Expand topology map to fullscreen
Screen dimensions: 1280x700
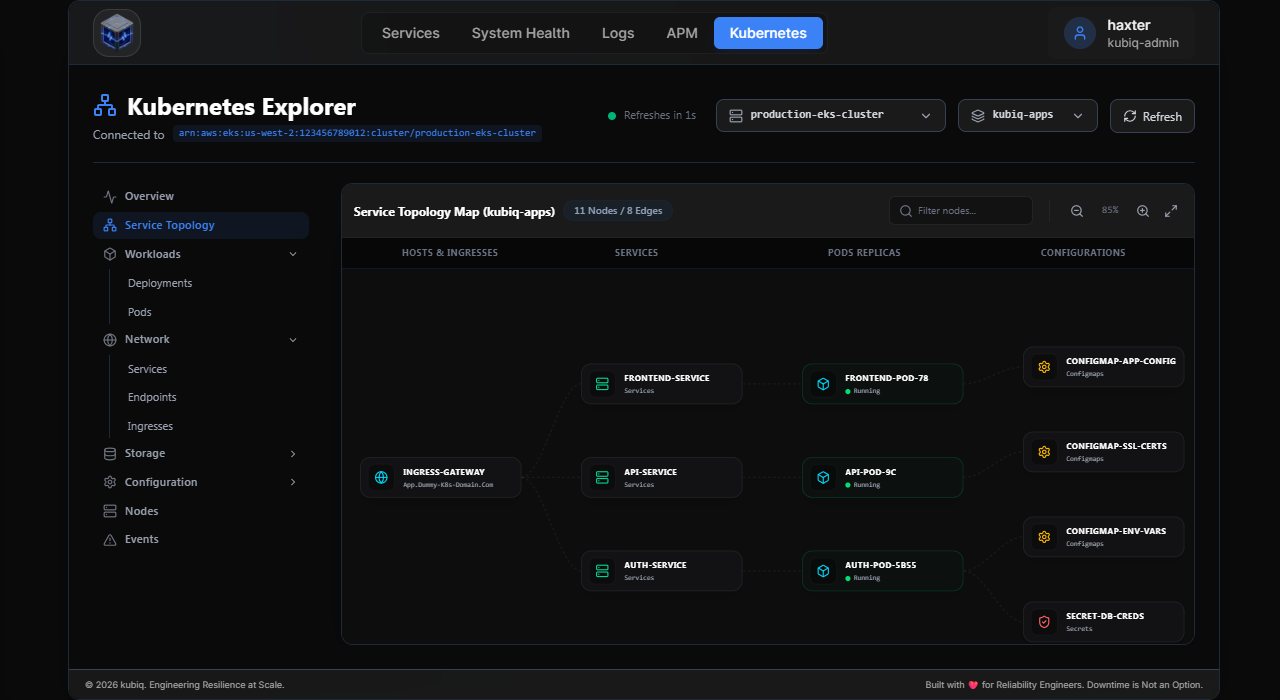pyautogui.click(x=1171, y=211)
